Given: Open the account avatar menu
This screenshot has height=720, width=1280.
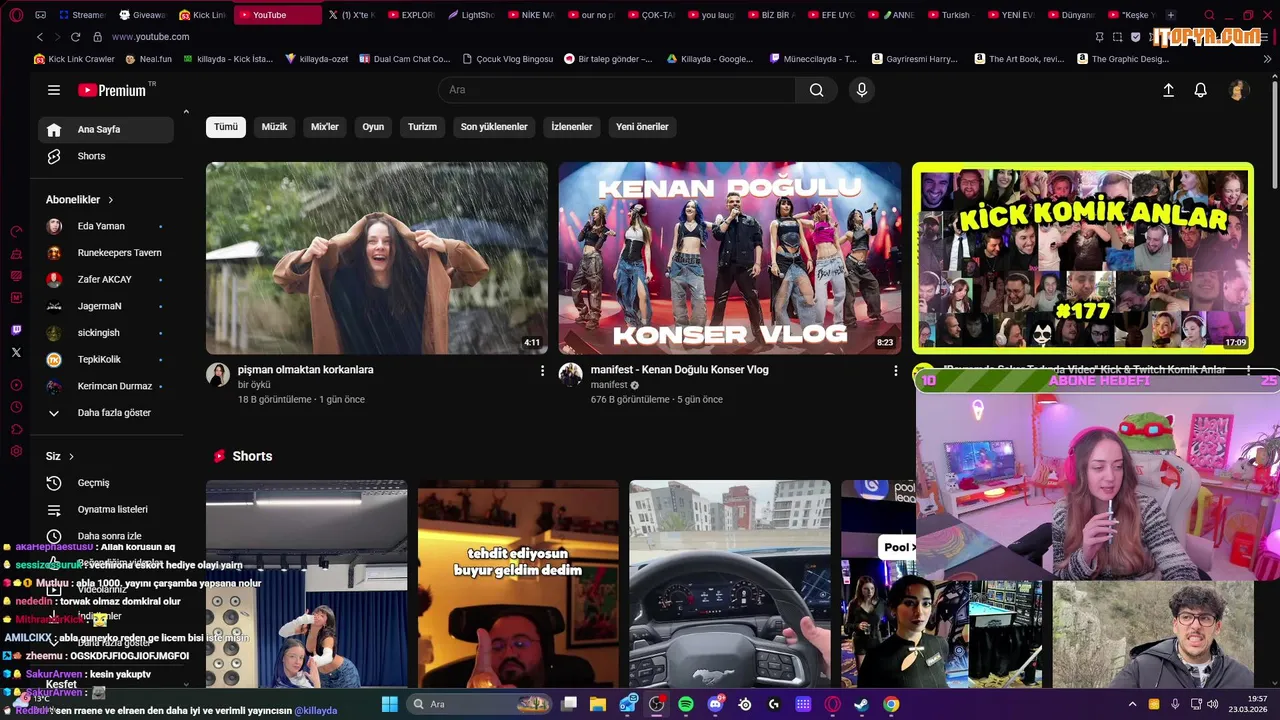Looking at the screenshot, I should point(1238,90).
